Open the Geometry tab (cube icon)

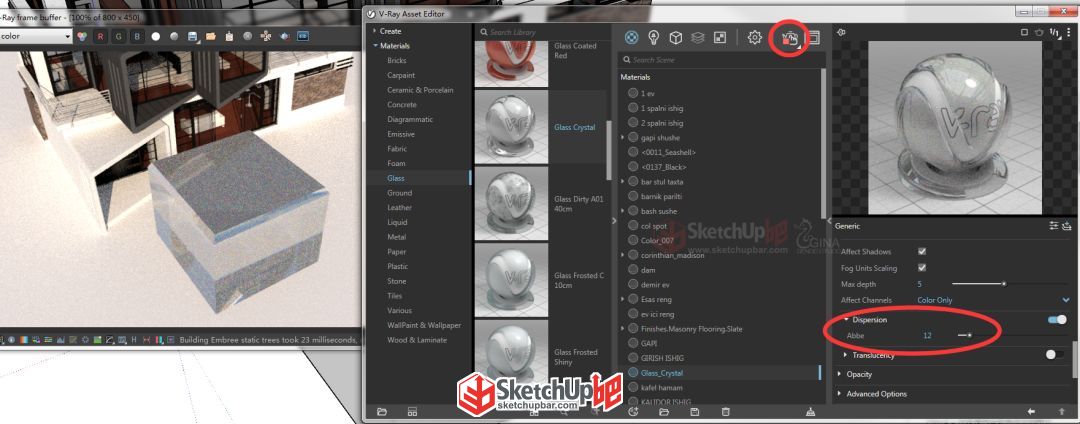coord(676,38)
